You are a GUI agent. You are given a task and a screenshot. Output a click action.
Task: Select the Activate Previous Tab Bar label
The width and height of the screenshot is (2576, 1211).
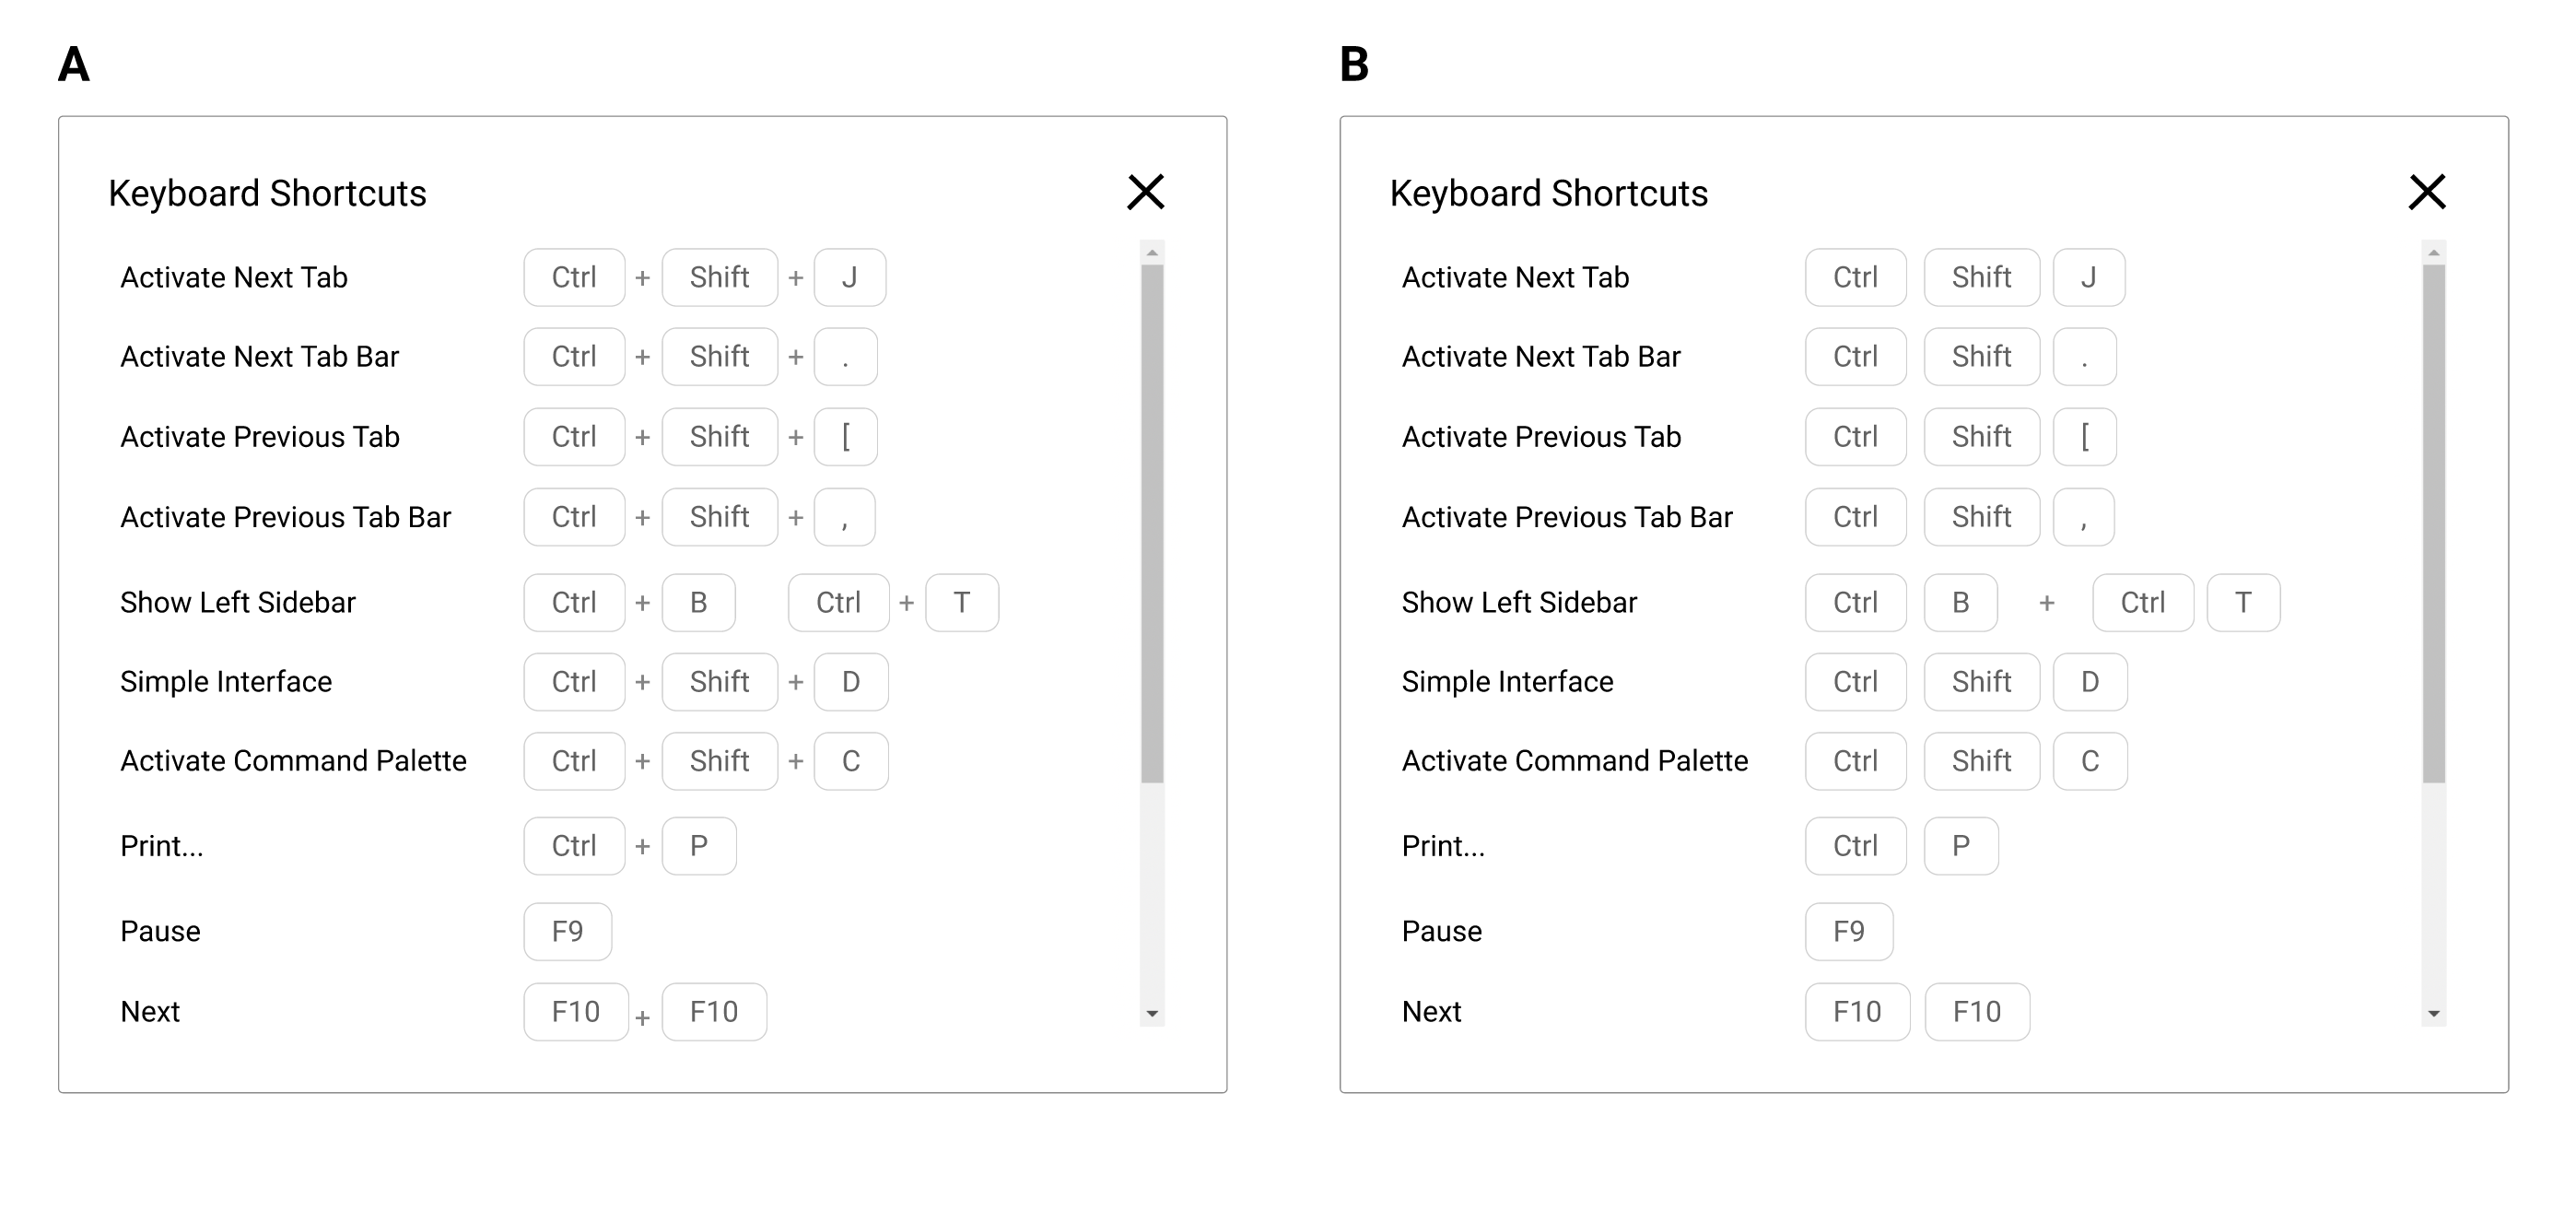point(285,516)
